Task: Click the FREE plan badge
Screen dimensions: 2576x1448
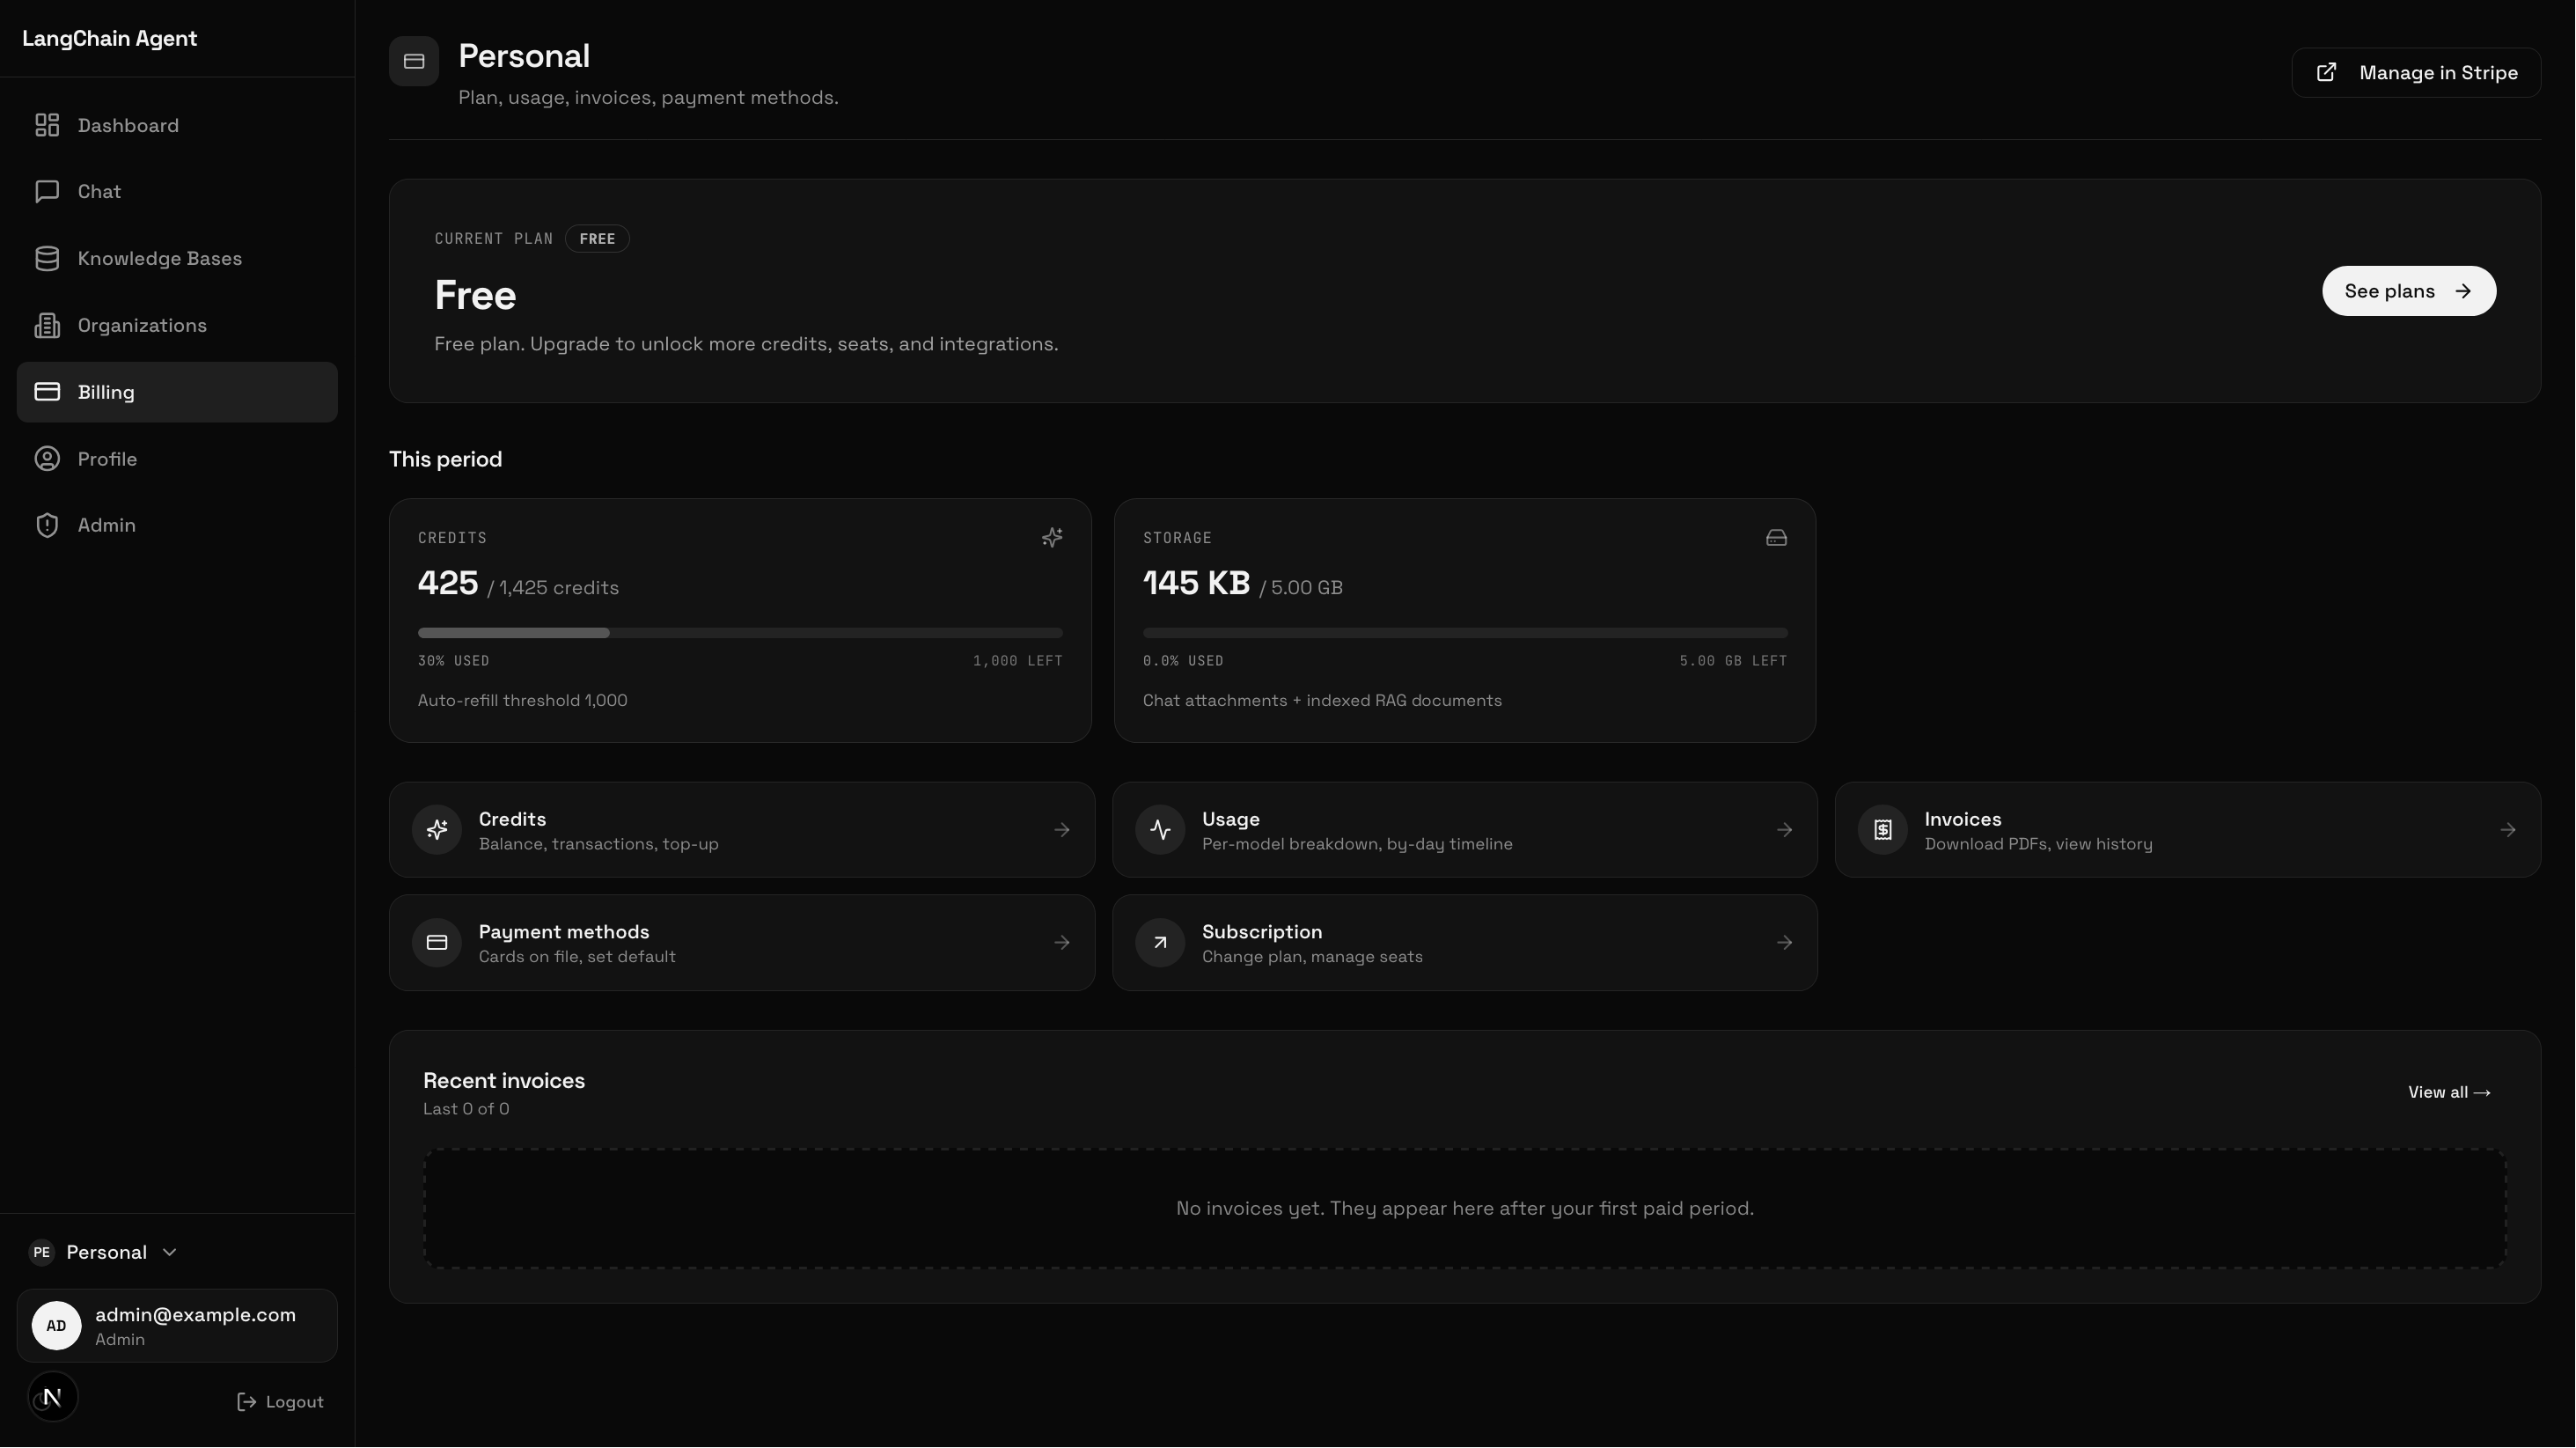Action: pos(597,239)
